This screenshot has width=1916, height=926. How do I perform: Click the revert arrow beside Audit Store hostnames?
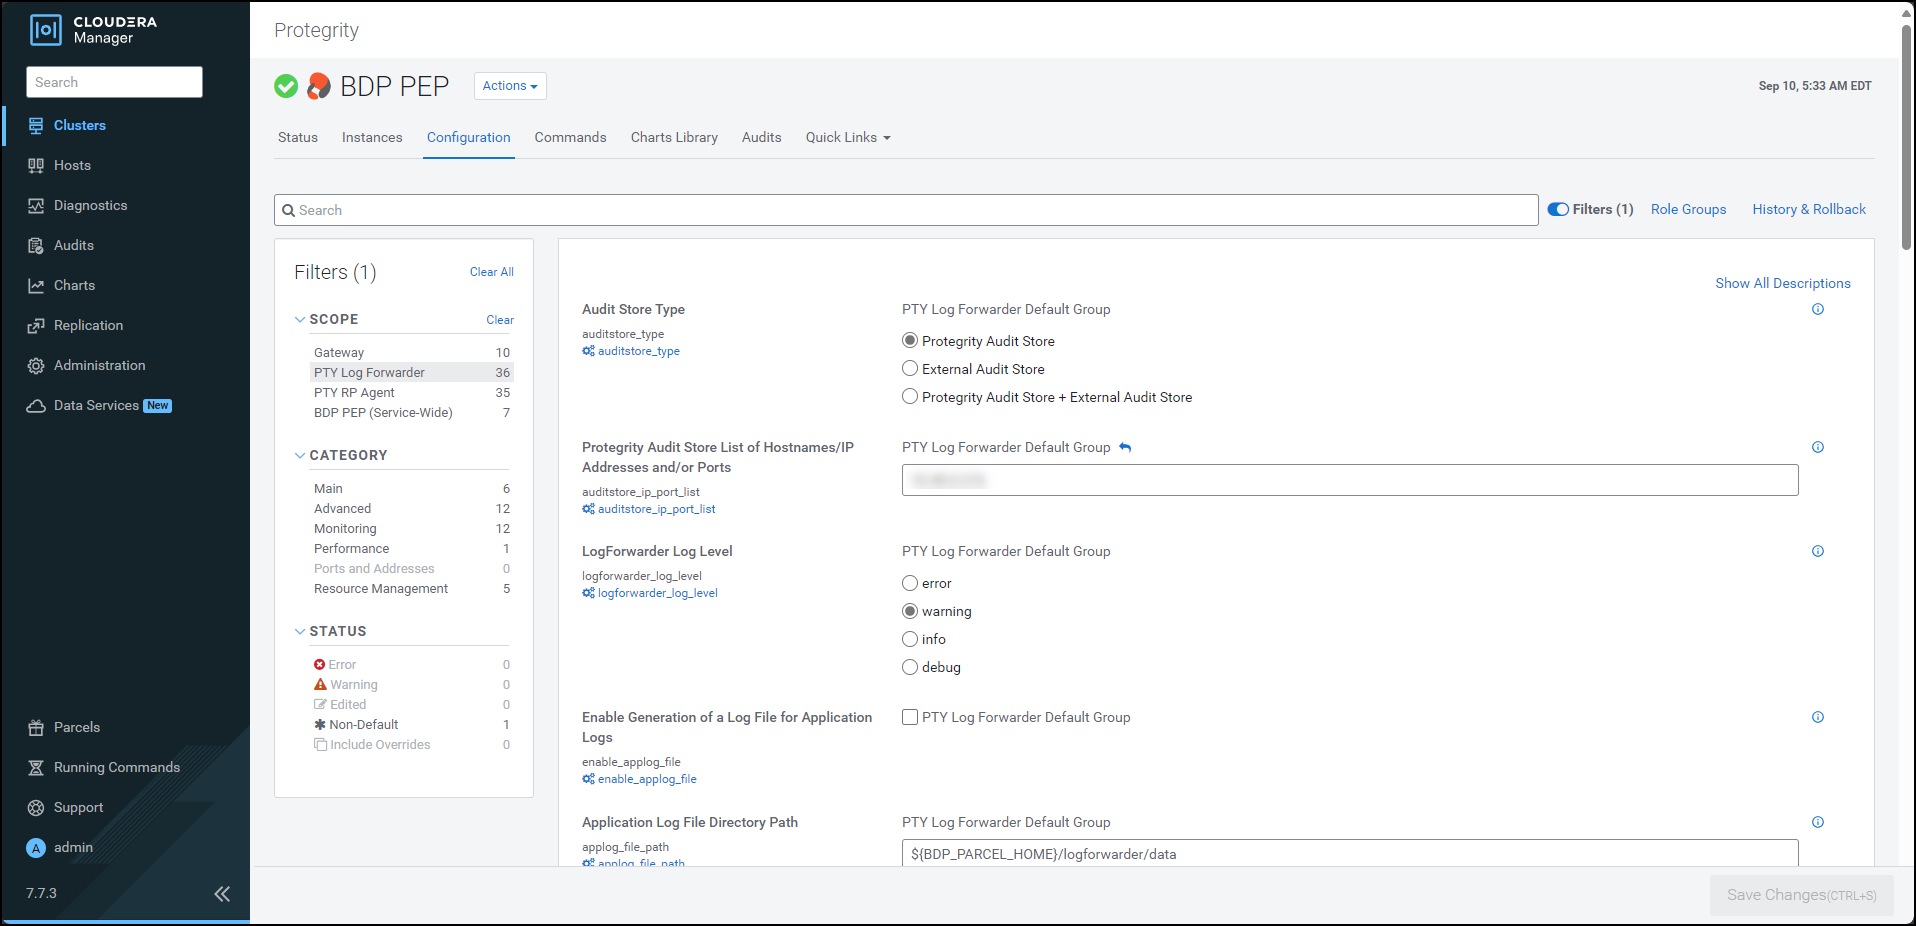coord(1125,448)
